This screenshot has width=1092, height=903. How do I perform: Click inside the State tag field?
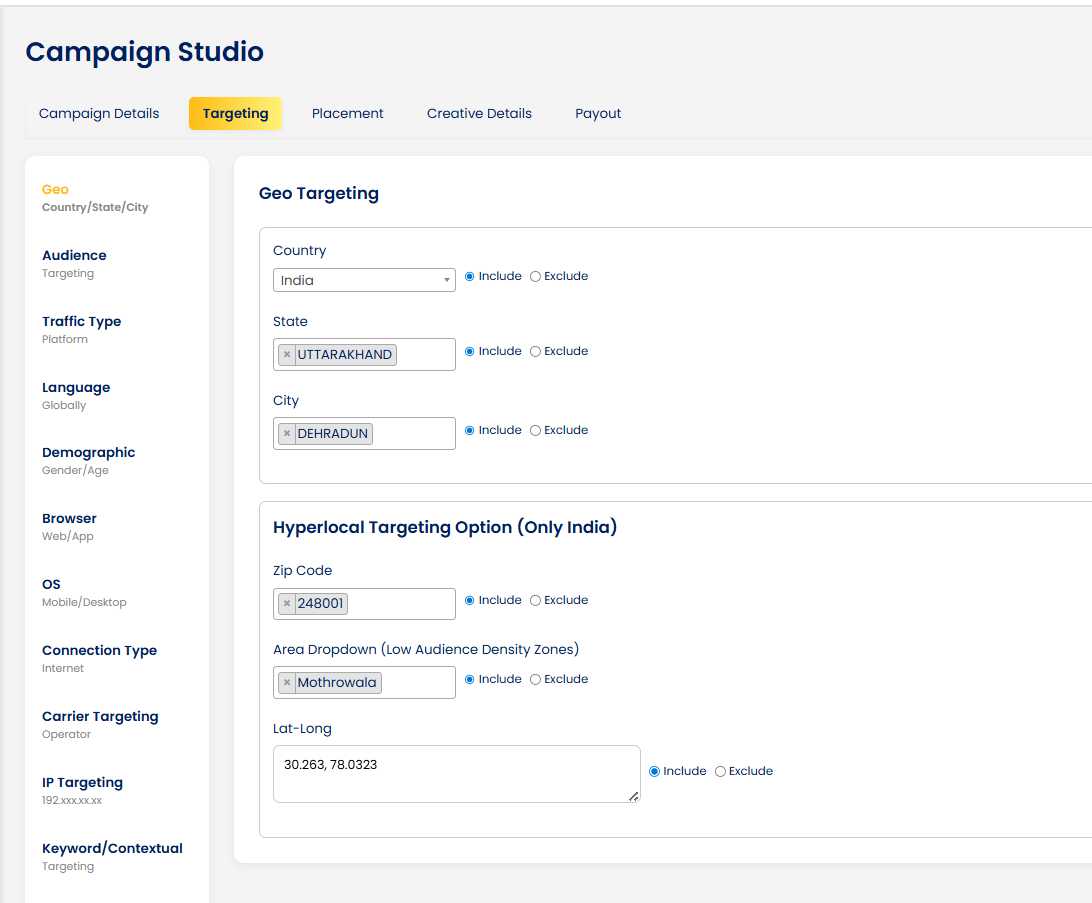pyautogui.click(x=364, y=354)
